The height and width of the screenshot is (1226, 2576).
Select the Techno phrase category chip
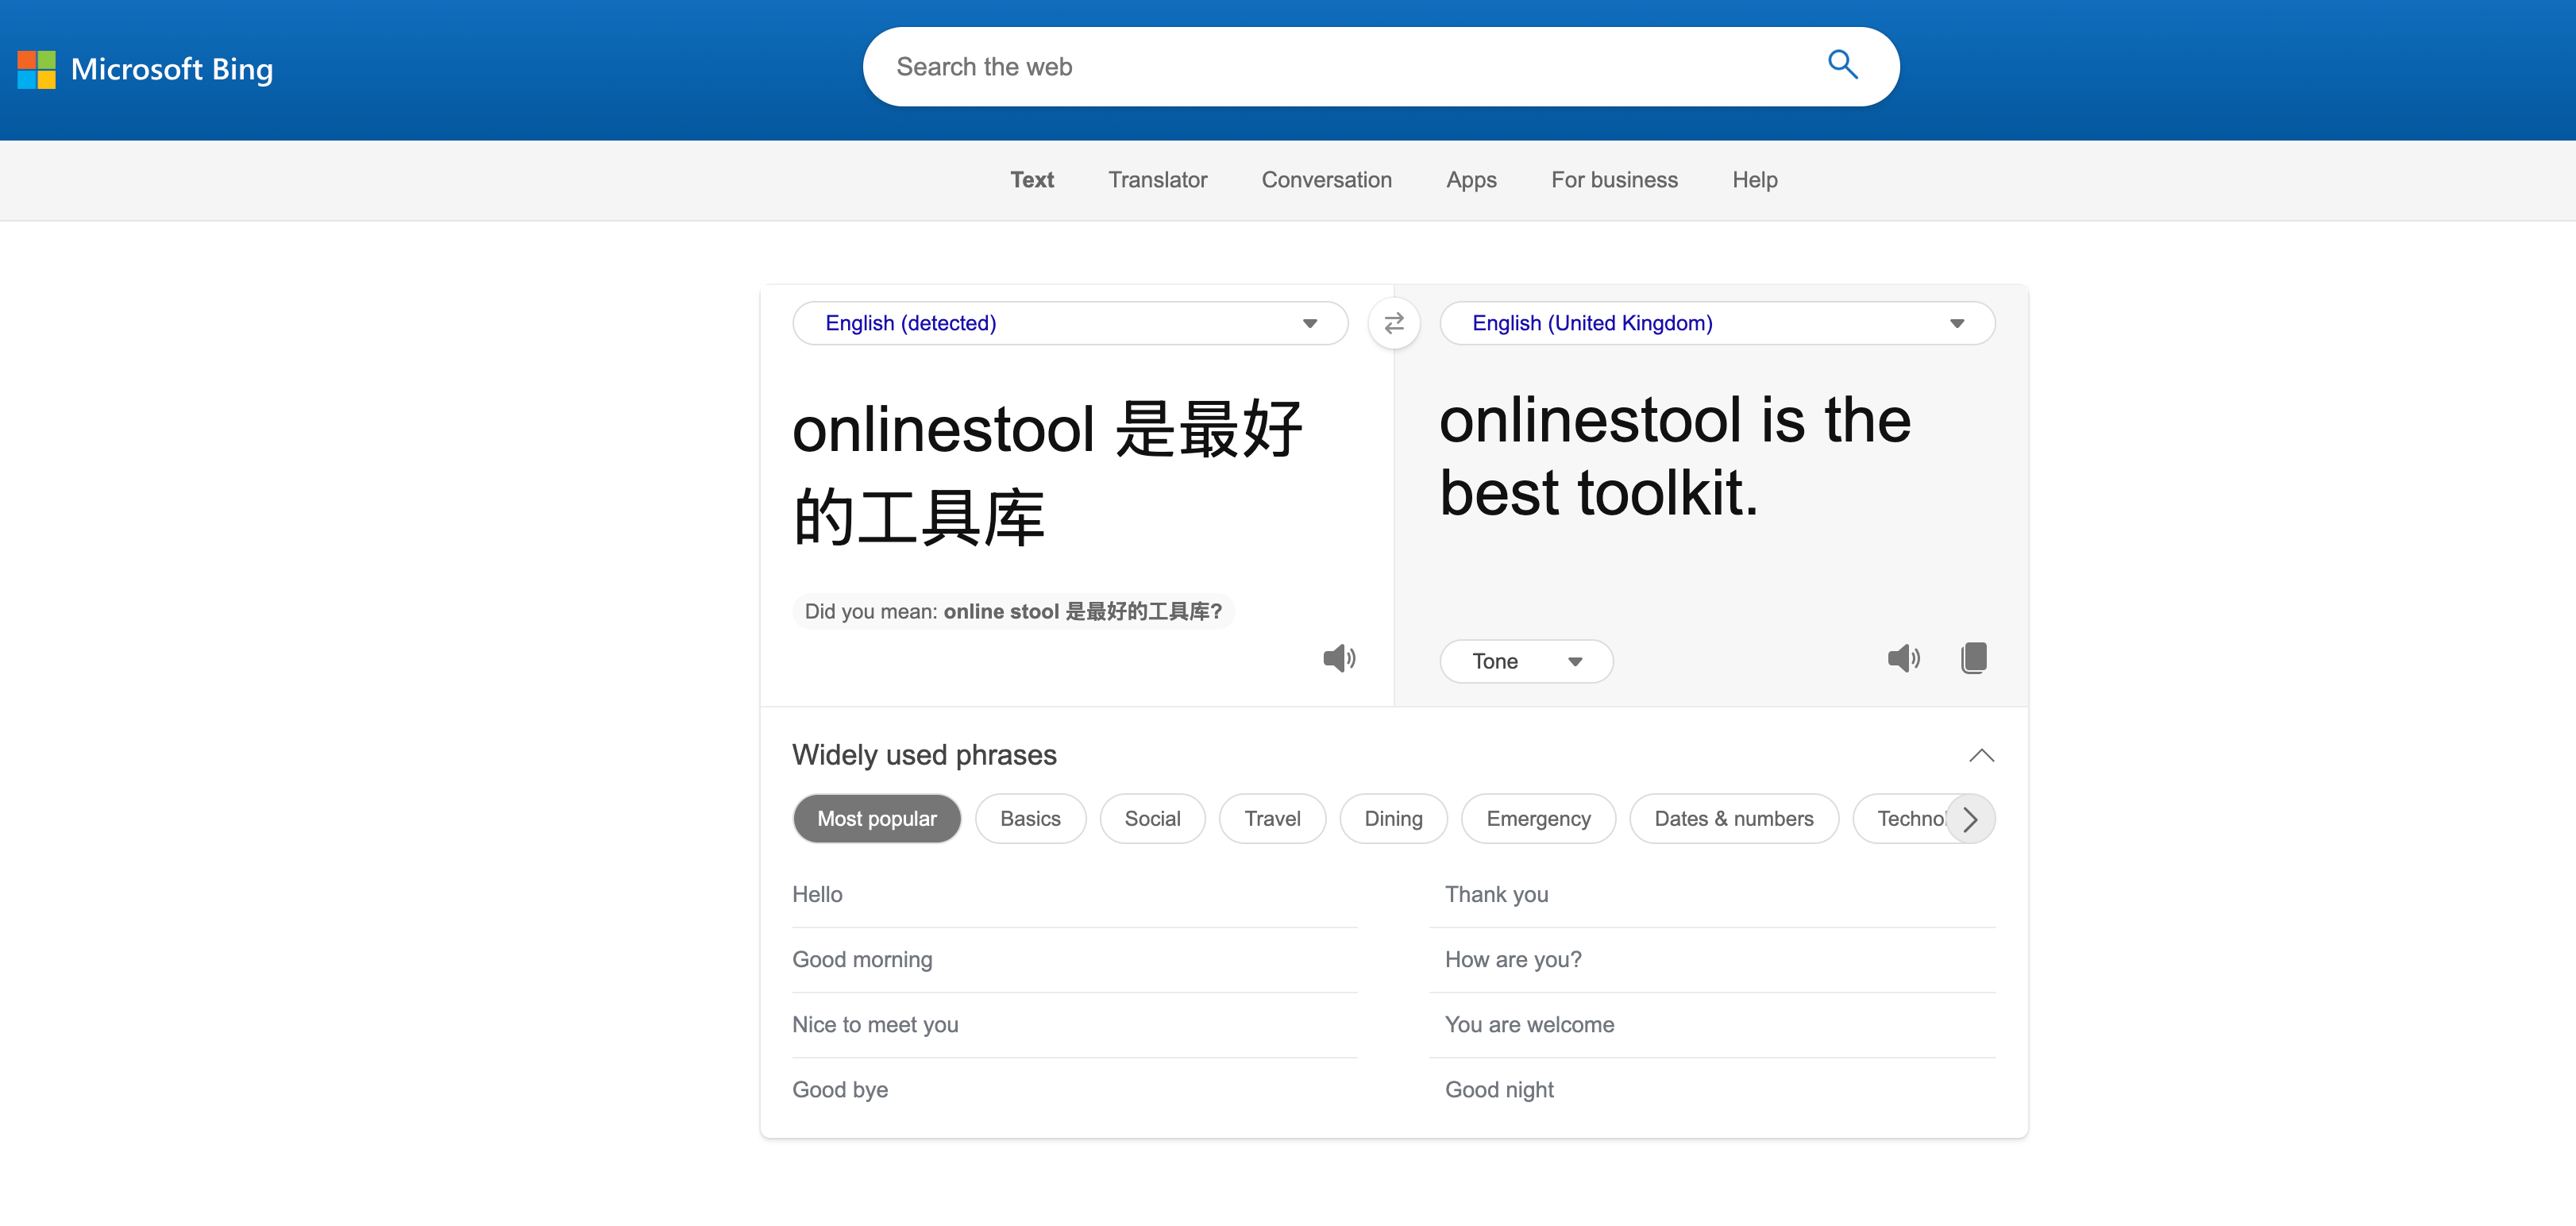coord(1900,819)
